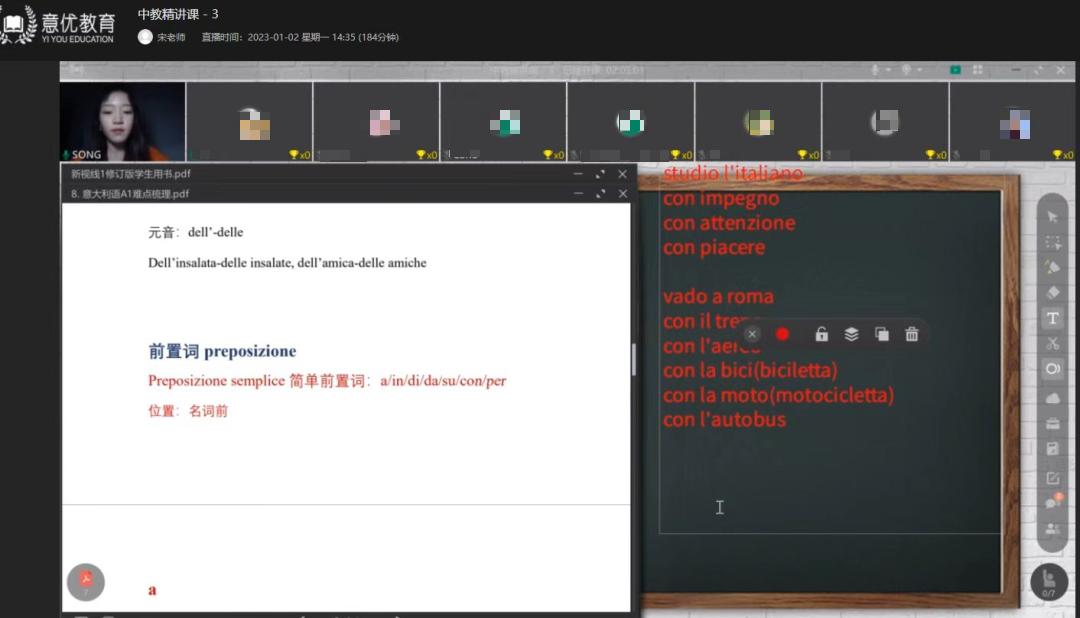Open the courseware toolbox icon
This screenshot has height=618, width=1080.
coord(1052,422)
